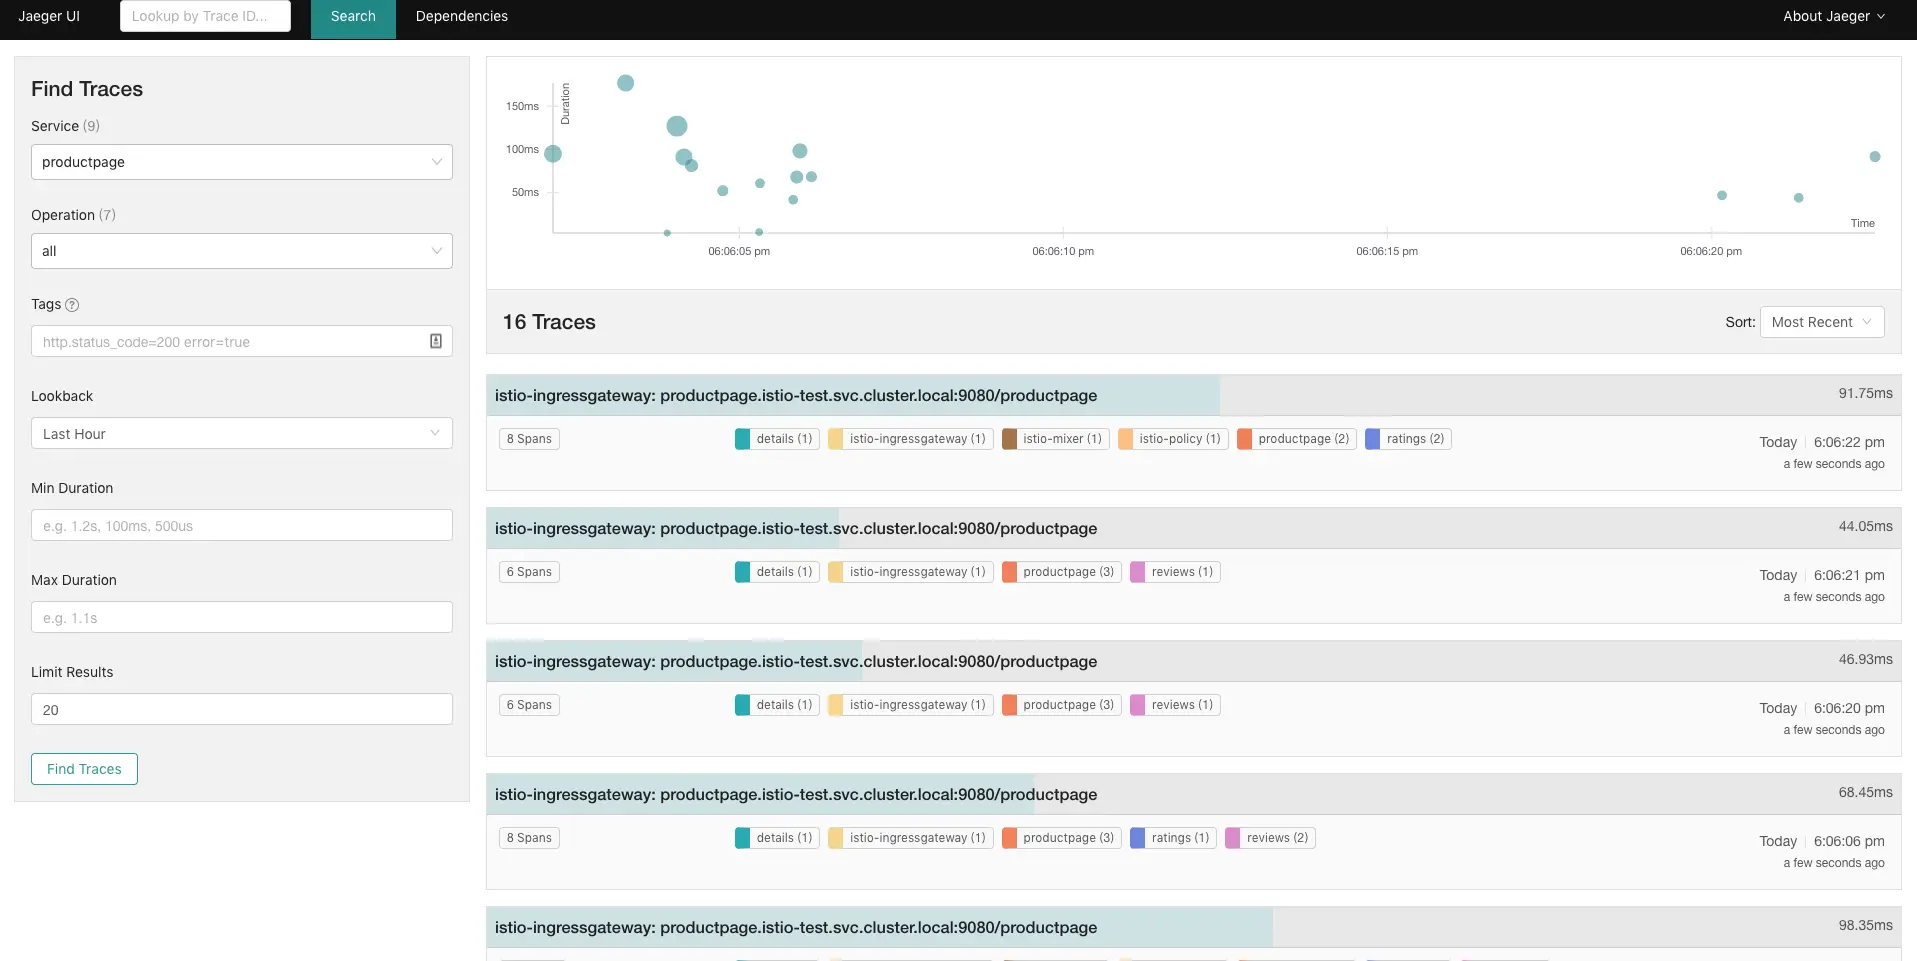
Task: Open the 68.45ms trace header
Action: coord(1194,794)
